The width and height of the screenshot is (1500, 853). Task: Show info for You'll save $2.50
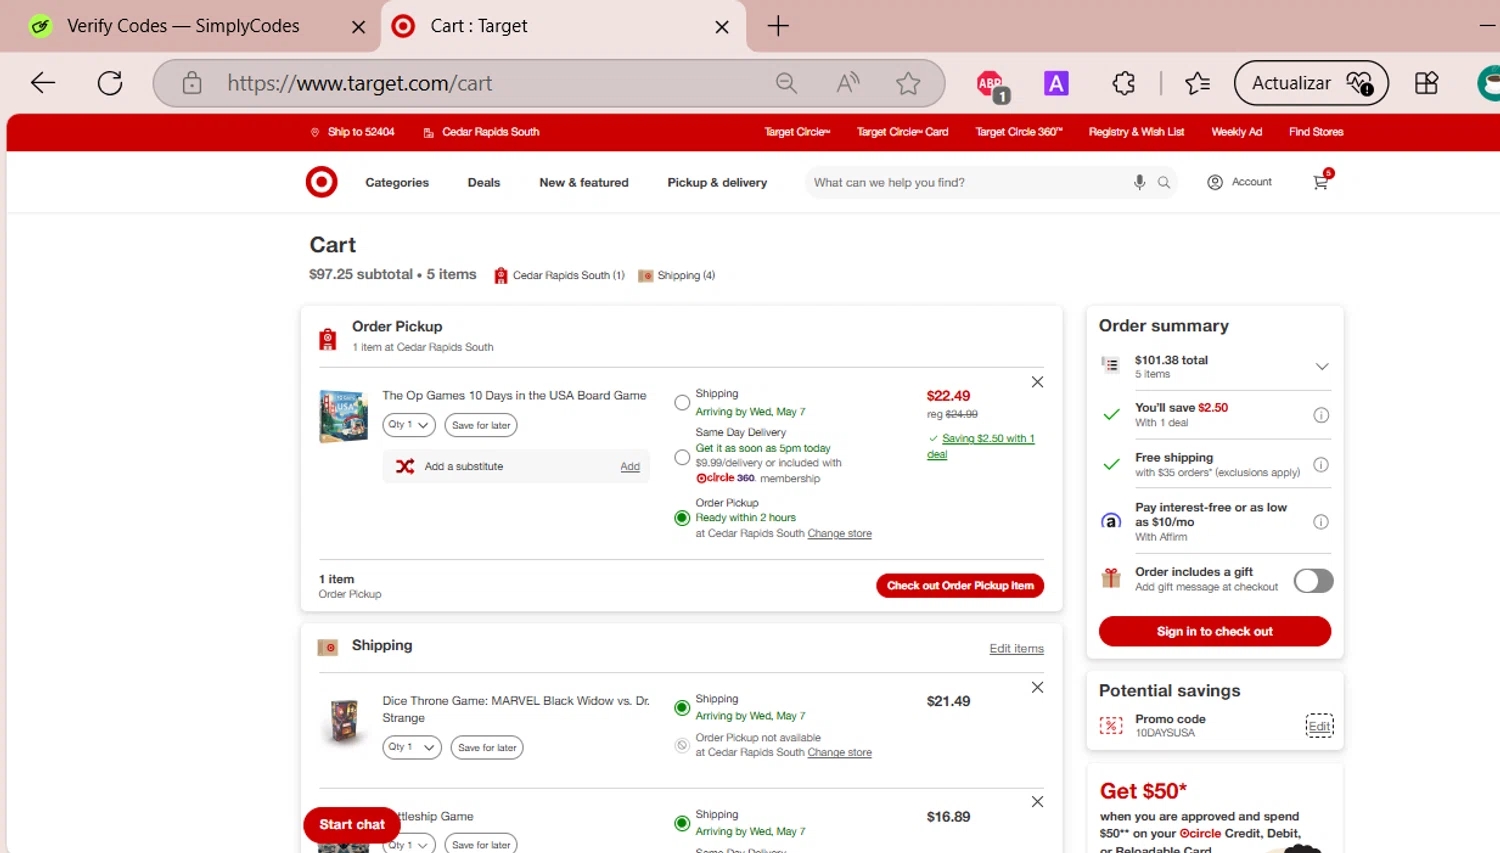[1320, 415]
